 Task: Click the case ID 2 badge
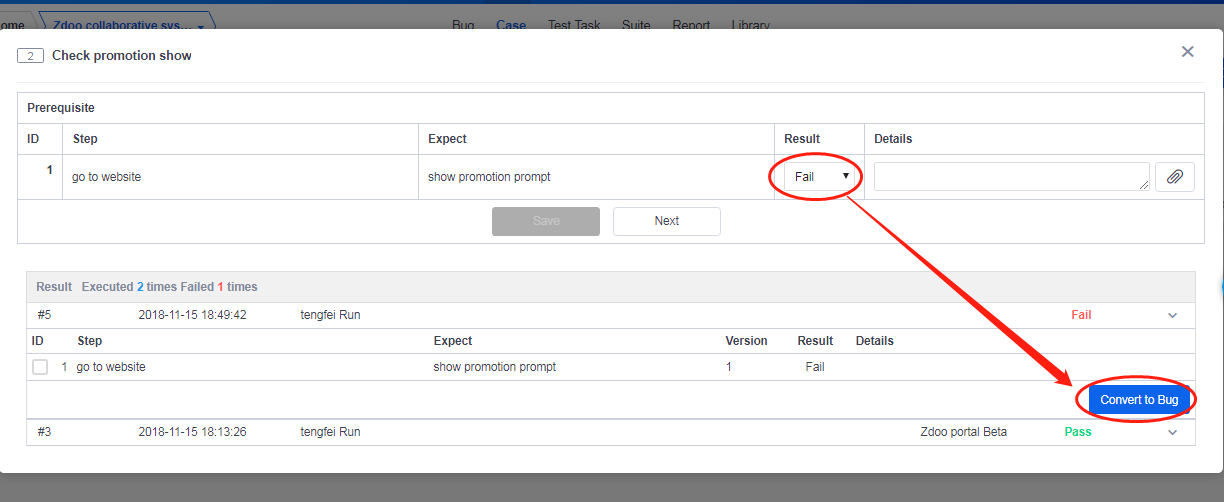pyautogui.click(x=30, y=56)
